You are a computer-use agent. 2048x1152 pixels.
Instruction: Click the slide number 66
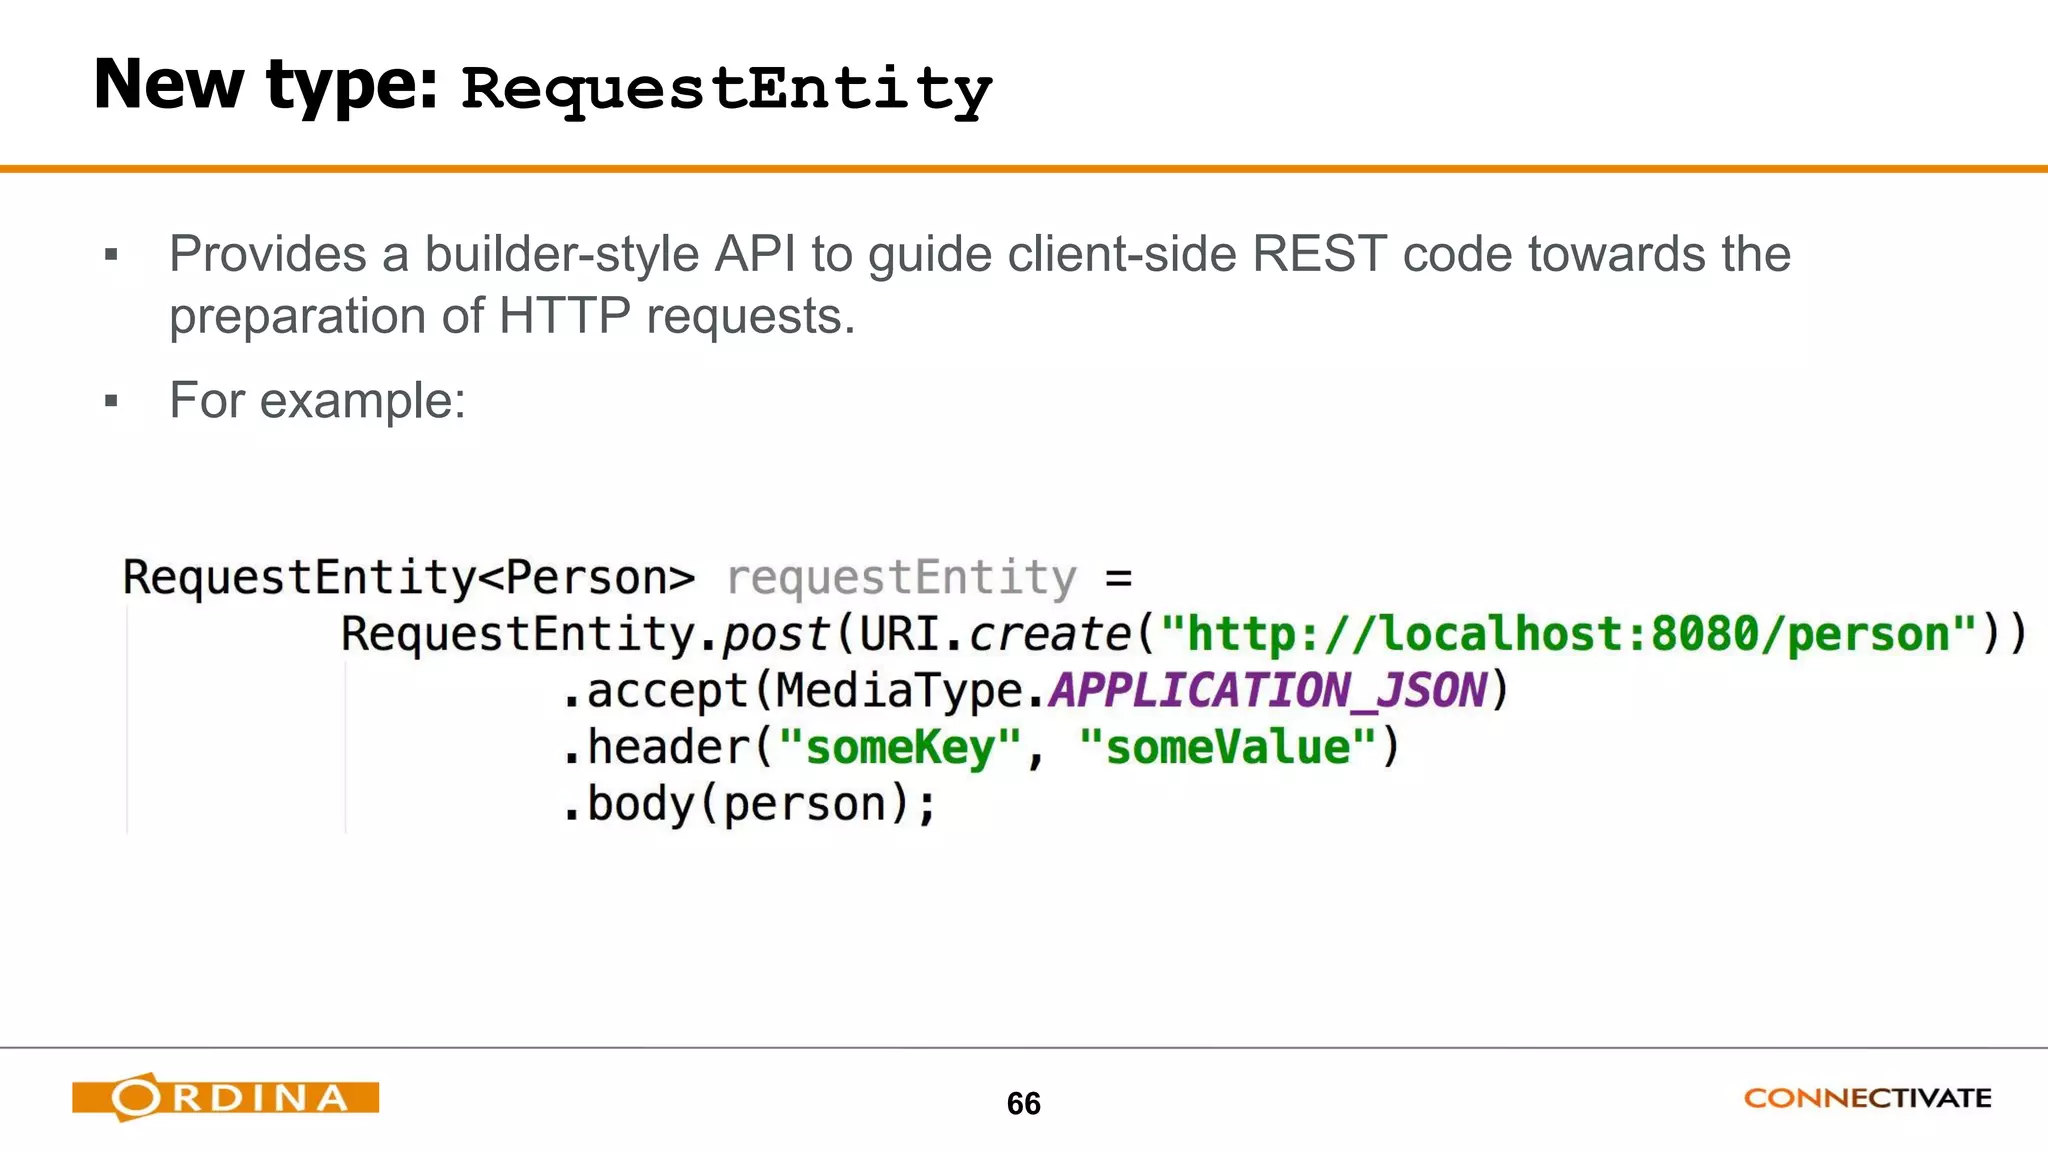[x=1024, y=1103]
